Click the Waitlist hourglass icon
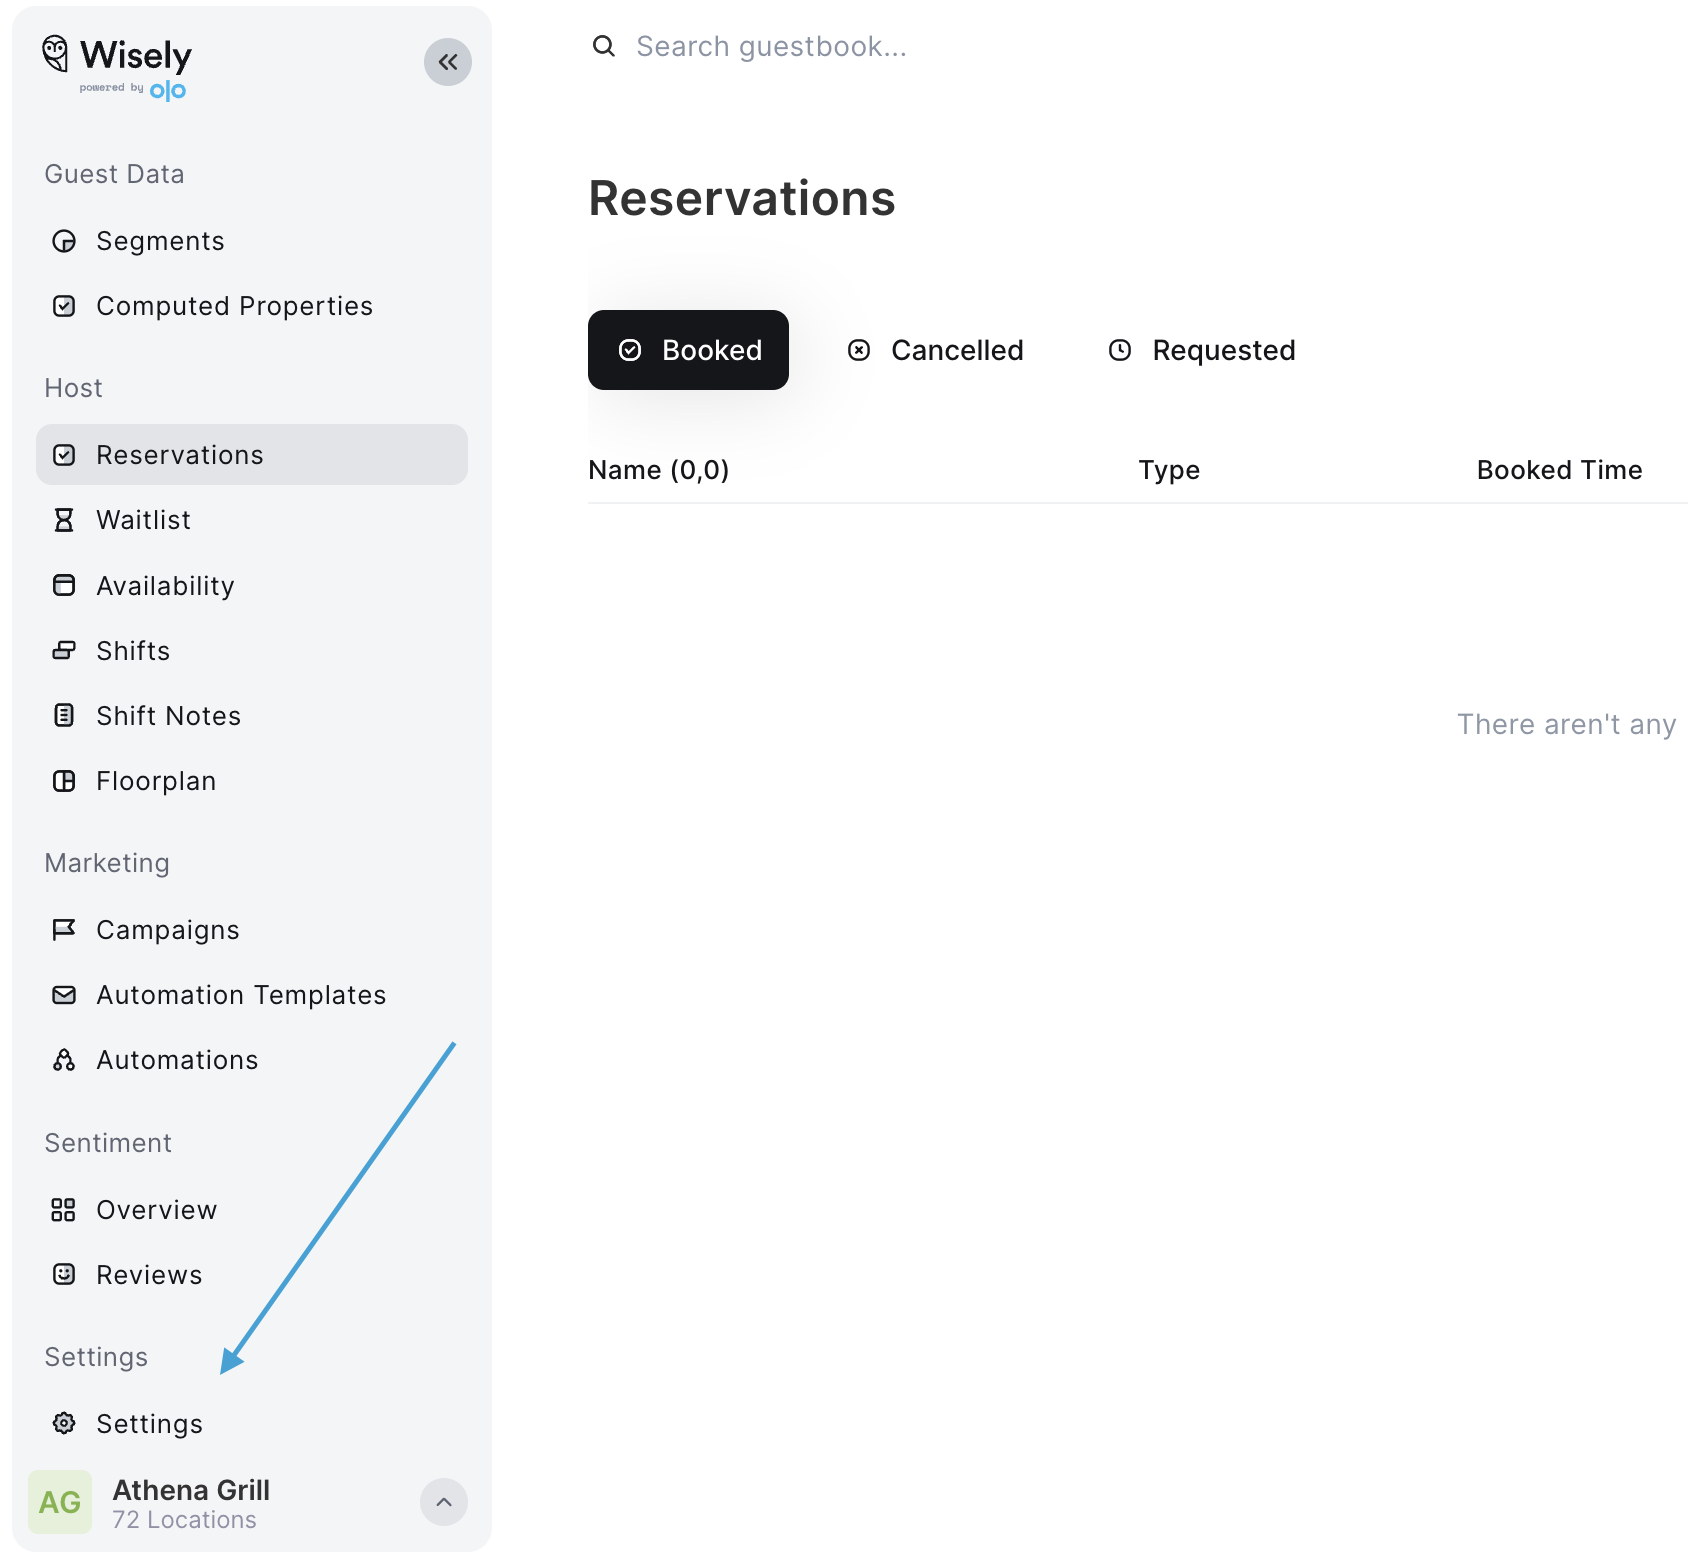The image size is (1688, 1568). coord(64,520)
